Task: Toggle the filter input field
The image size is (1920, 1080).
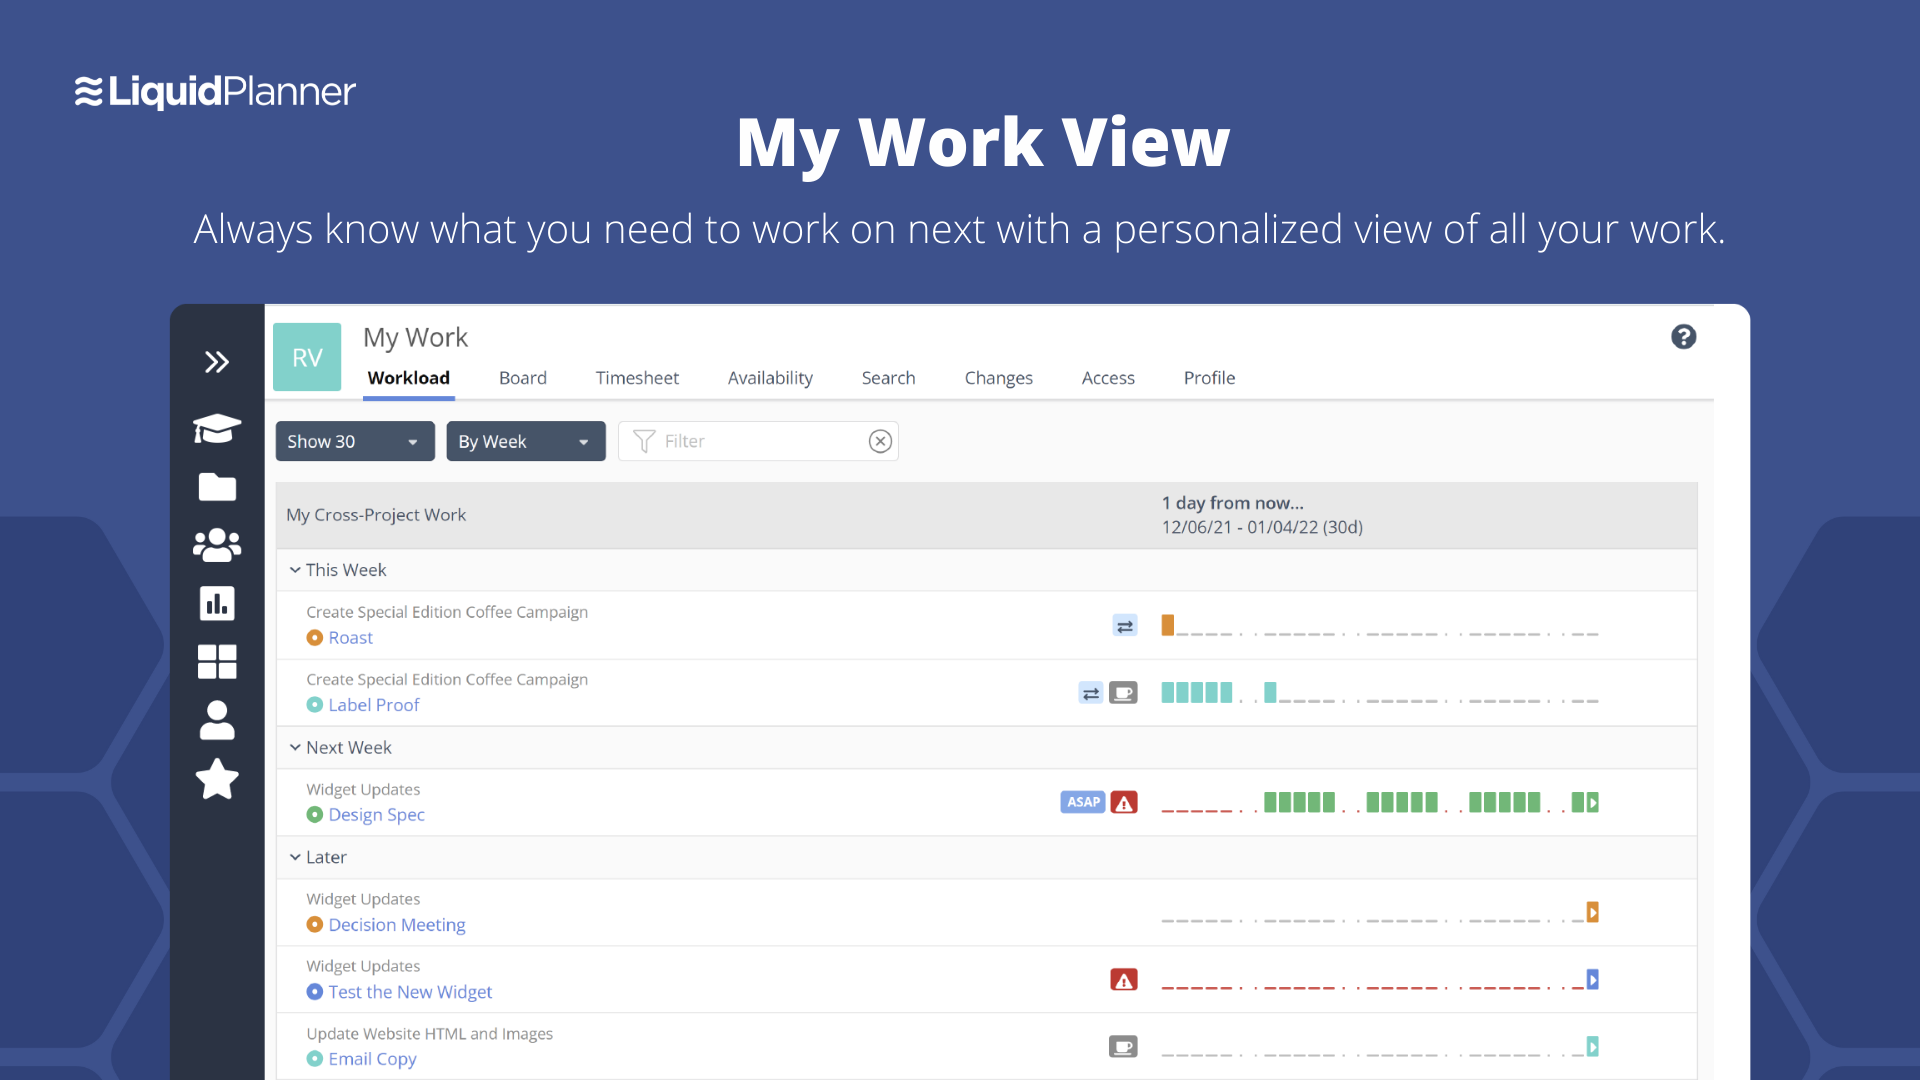Action: (881, 439)
